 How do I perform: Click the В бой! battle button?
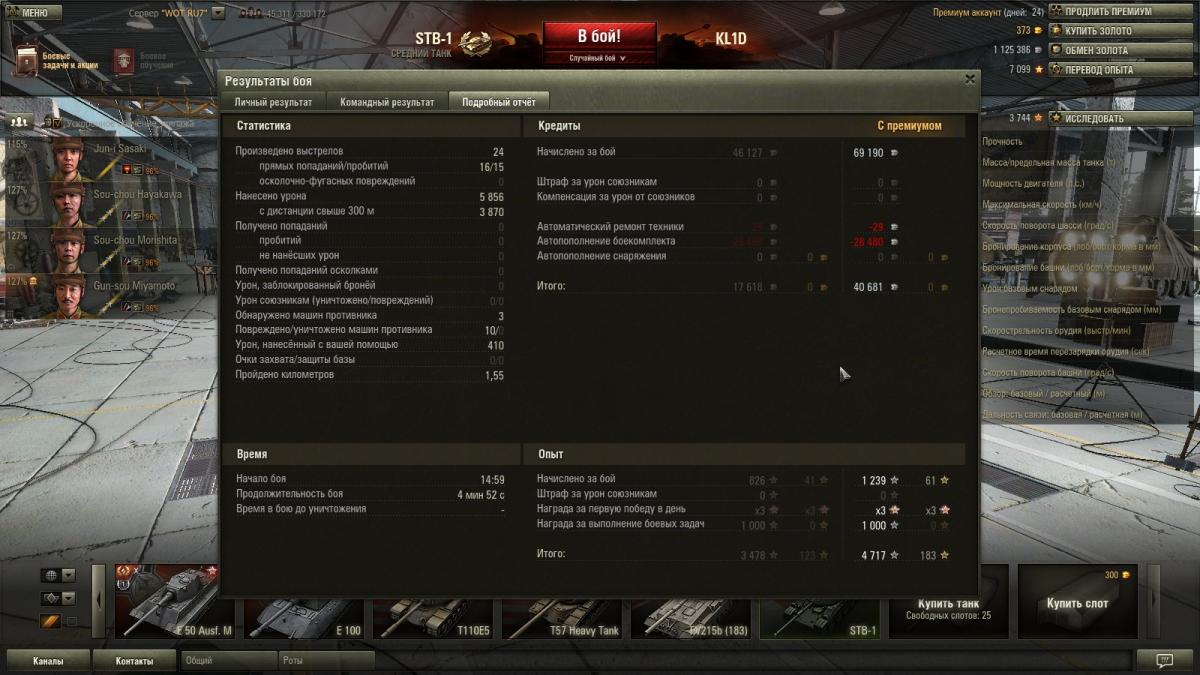(x=599, y=36)
